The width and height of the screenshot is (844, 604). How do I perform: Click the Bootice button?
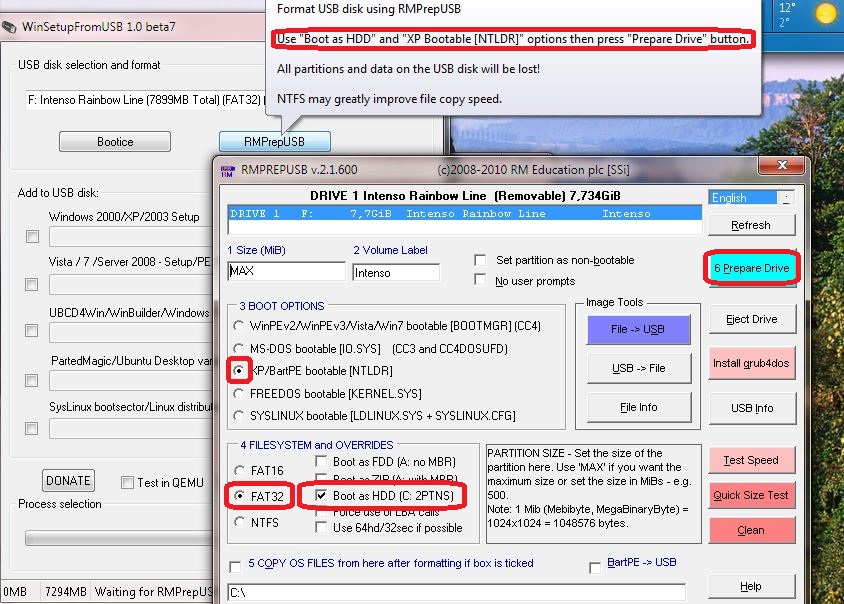[x=115, y=142]
